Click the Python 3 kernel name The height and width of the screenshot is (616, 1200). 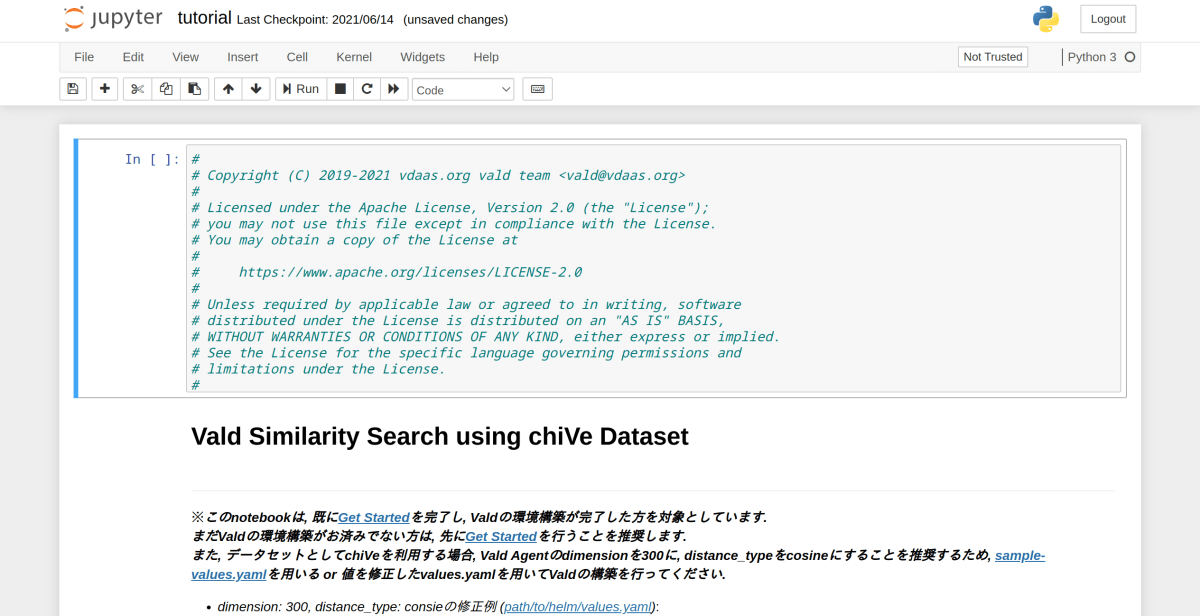1092,57
